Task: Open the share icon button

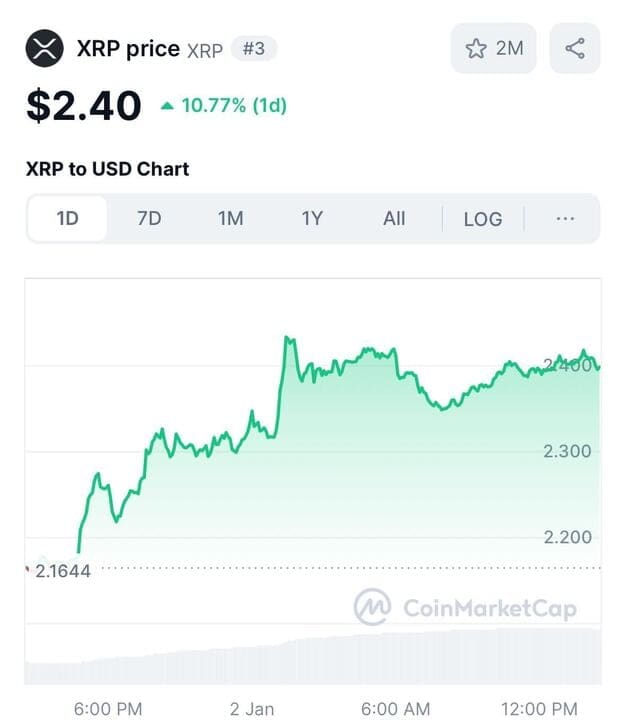Action: tap(575, 48)
